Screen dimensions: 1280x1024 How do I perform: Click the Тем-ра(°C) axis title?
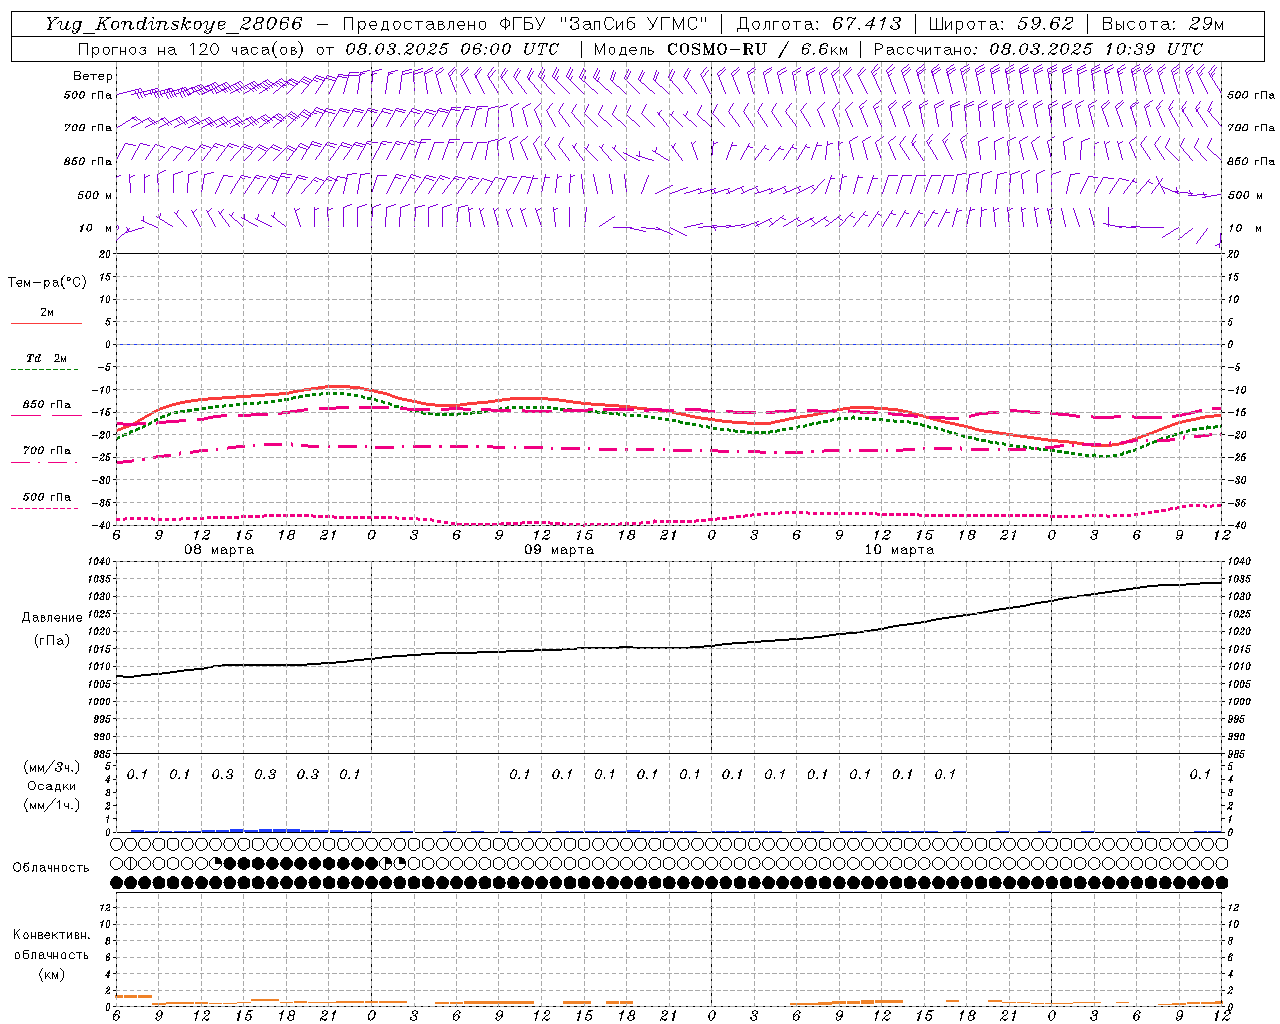coord(47,283)
